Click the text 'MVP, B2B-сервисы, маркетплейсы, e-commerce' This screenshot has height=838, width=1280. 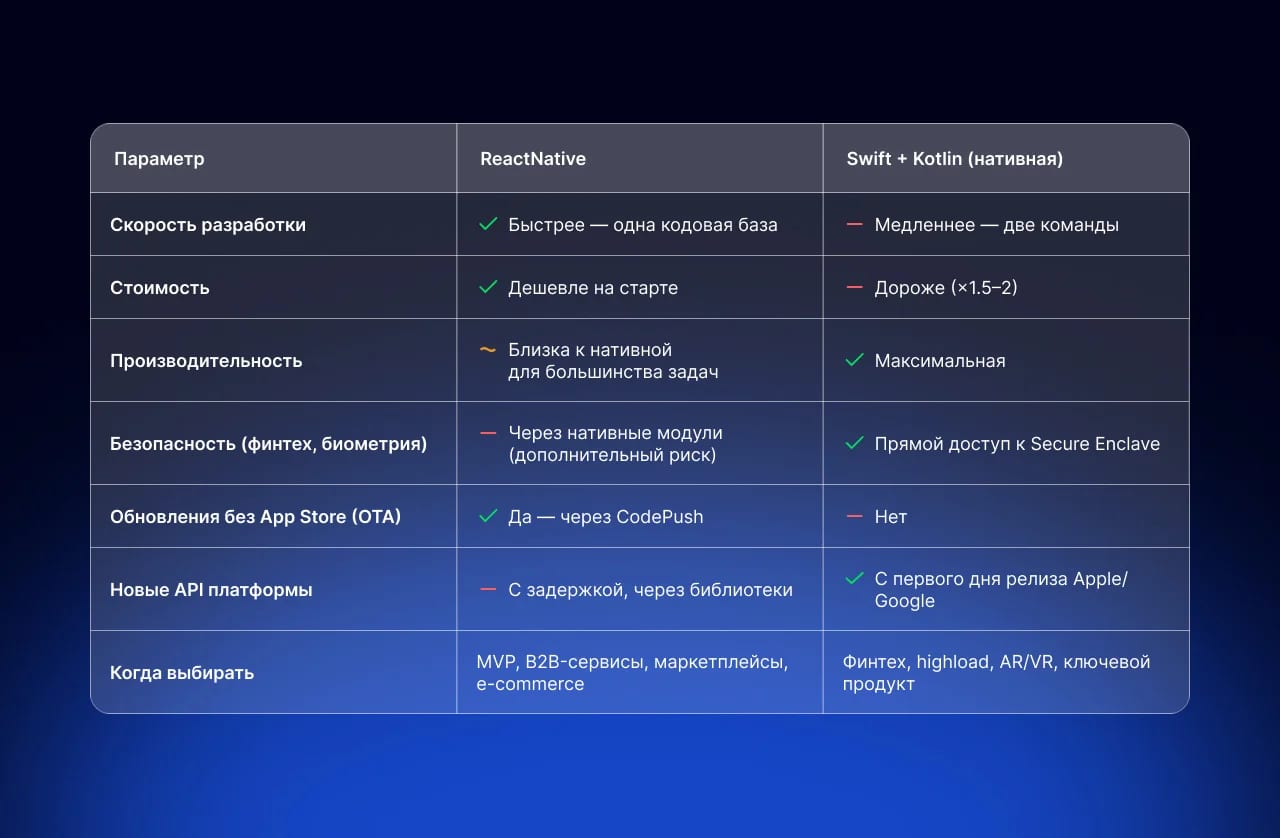[633, 672]
